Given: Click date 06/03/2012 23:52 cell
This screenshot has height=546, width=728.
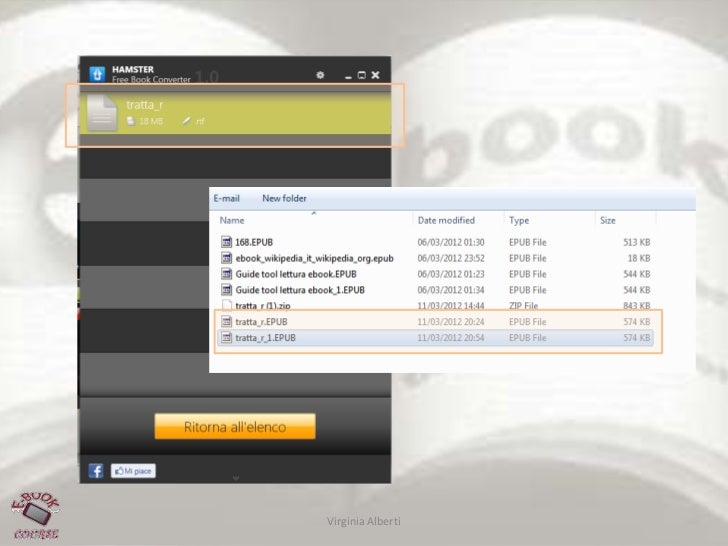Looking at the screenshot, I should click(x=451, y=258).
